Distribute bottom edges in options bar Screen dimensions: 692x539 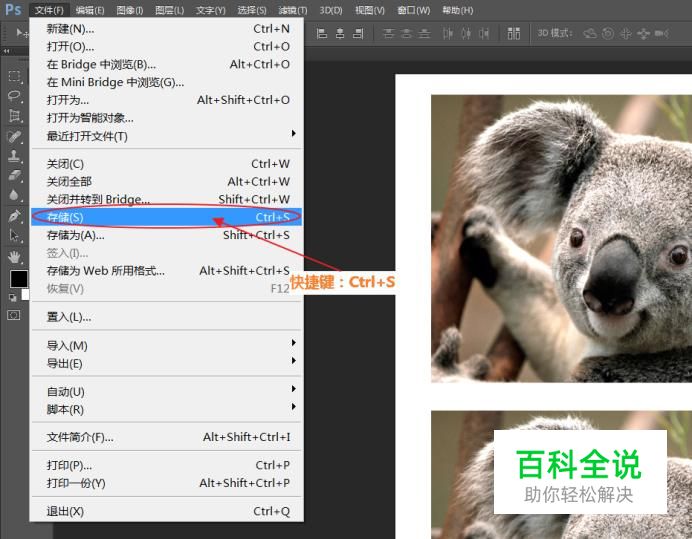click(x=424, y=33)
